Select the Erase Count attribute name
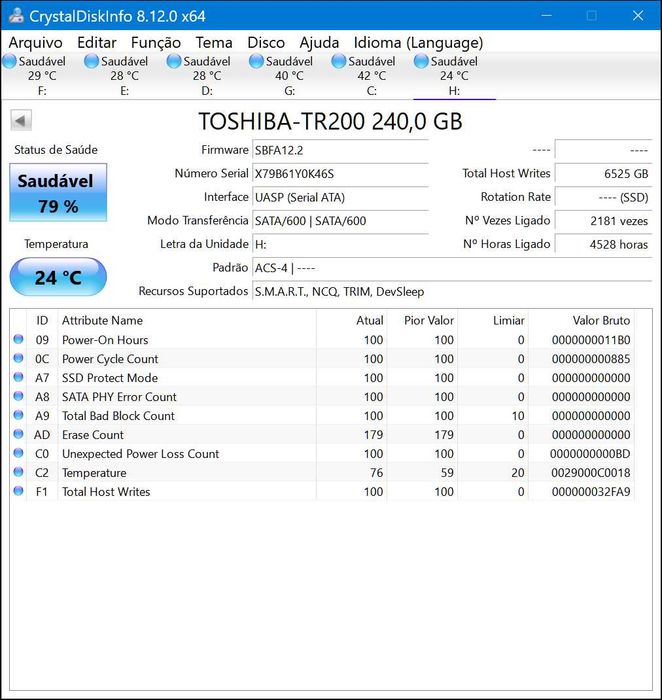Viewport: 662px width, 700px height. tap(93, 435)
